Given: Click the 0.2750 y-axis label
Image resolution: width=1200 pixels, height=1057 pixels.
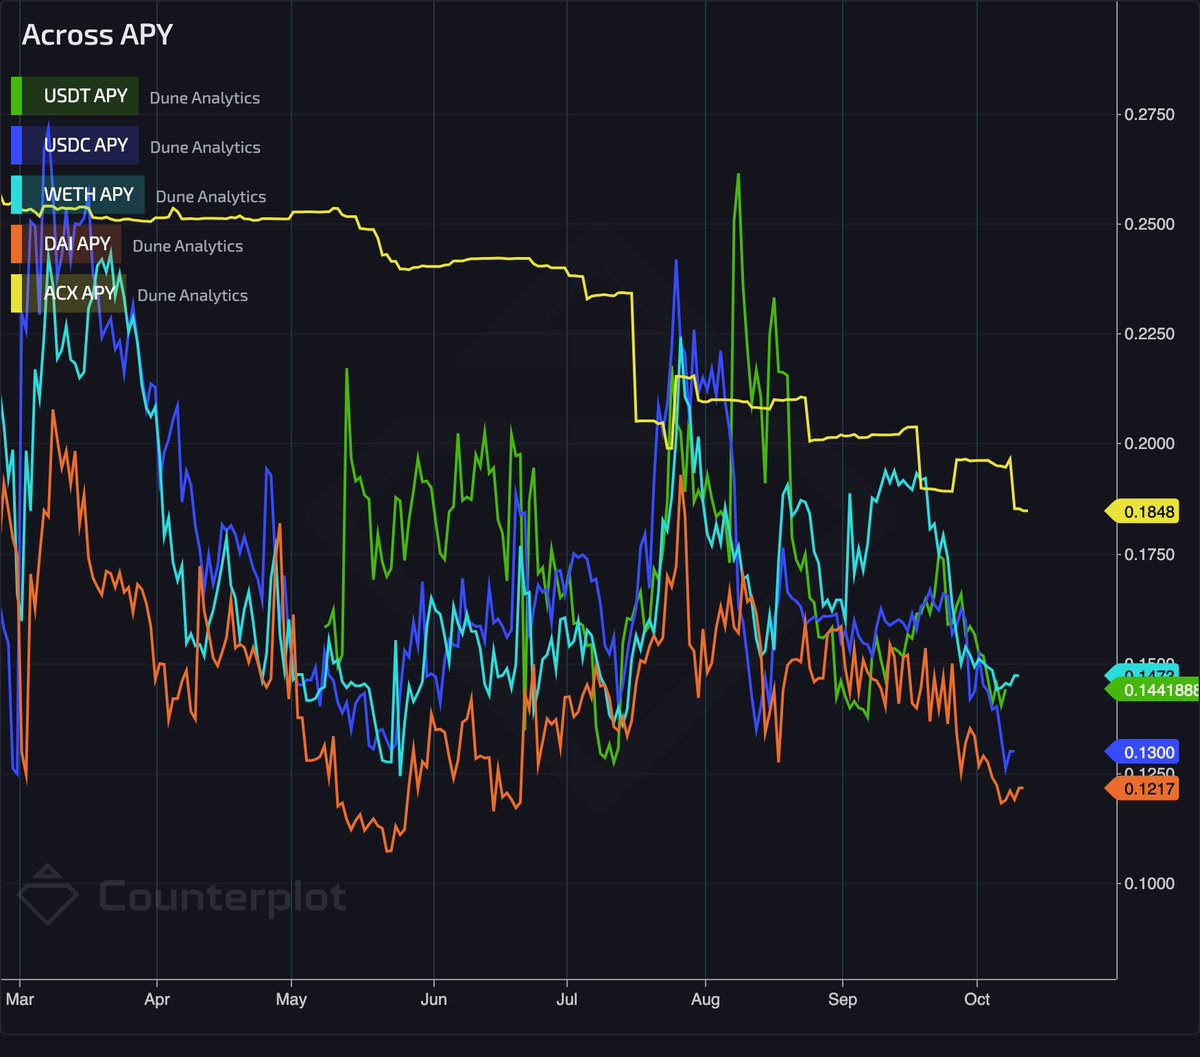Looking at the screenshot, I should click(x=1148, y=116).
